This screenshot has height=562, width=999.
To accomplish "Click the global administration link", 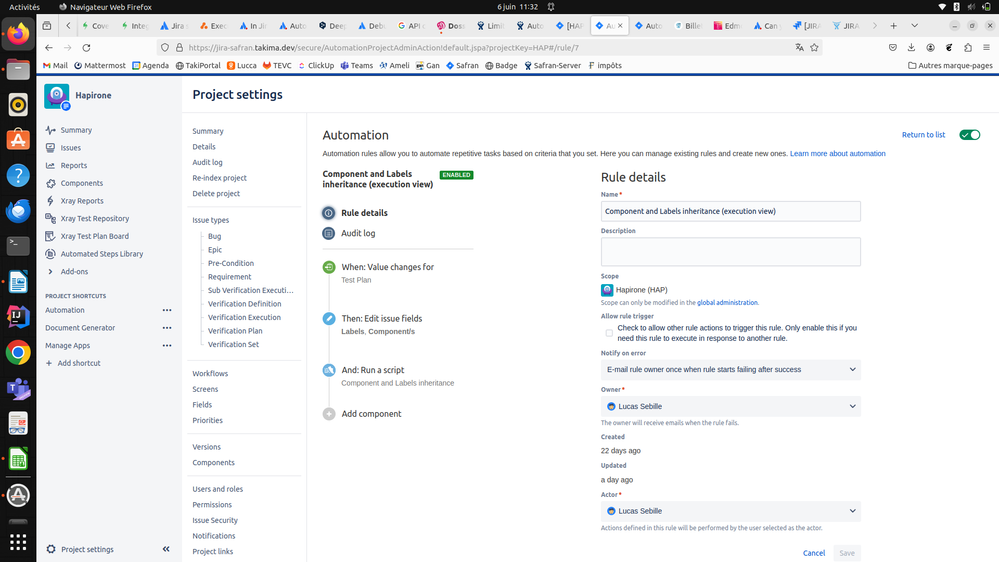I will pyautogui.click(x=727, y=303).
